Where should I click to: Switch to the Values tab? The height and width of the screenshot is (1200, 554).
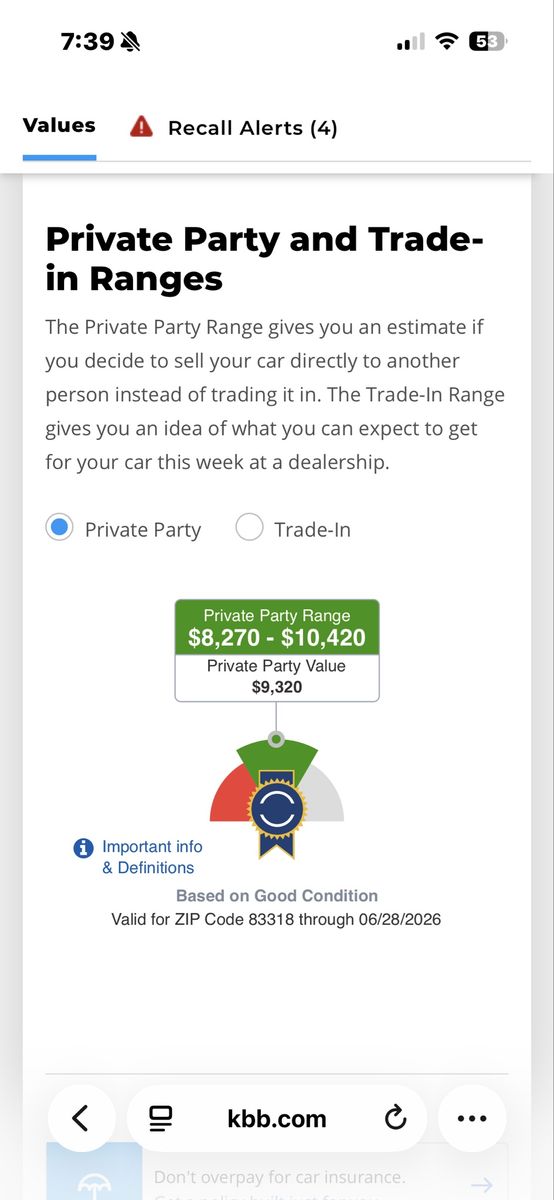click(59, 126)
